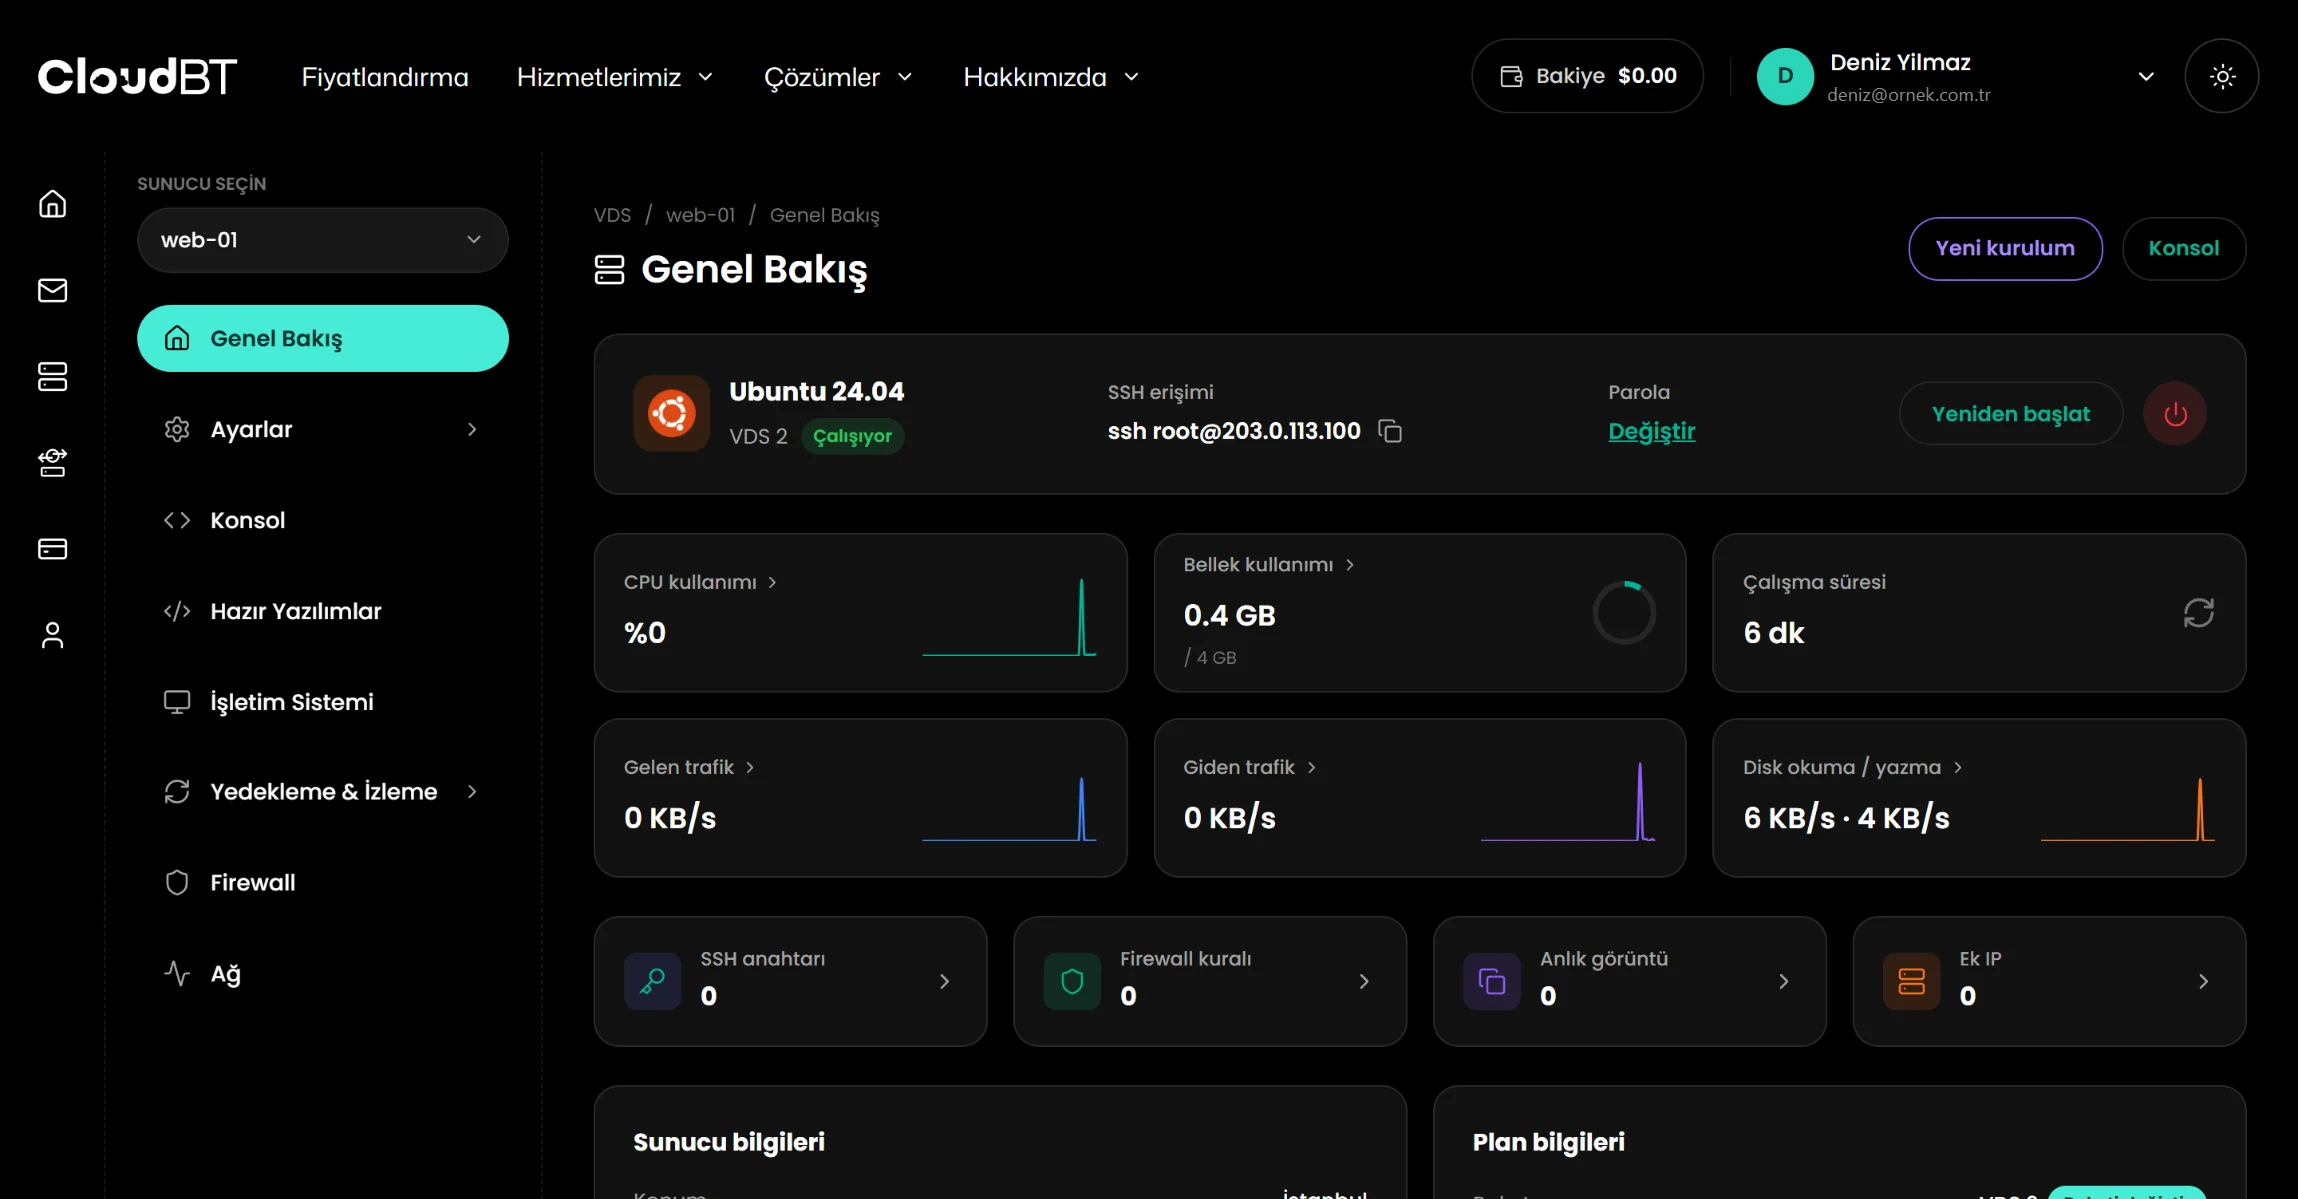
Task: Open CPU kullanımı details
Action: click(x=700, y=582)
